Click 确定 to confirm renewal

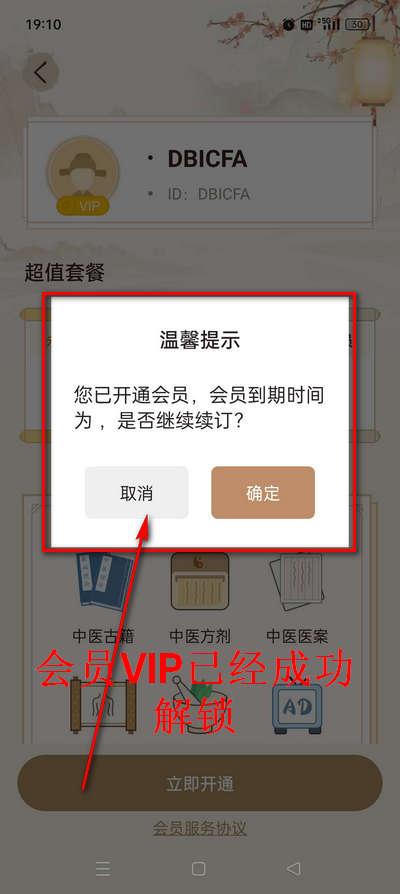coord(263,493)
